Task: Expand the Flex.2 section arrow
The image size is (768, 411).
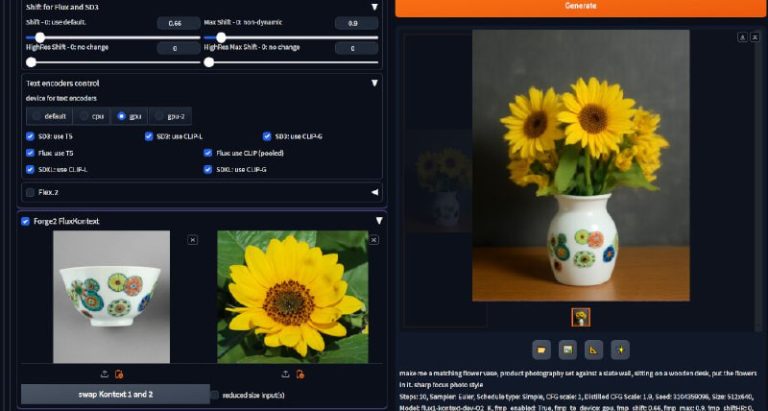Action: point(374,192)
